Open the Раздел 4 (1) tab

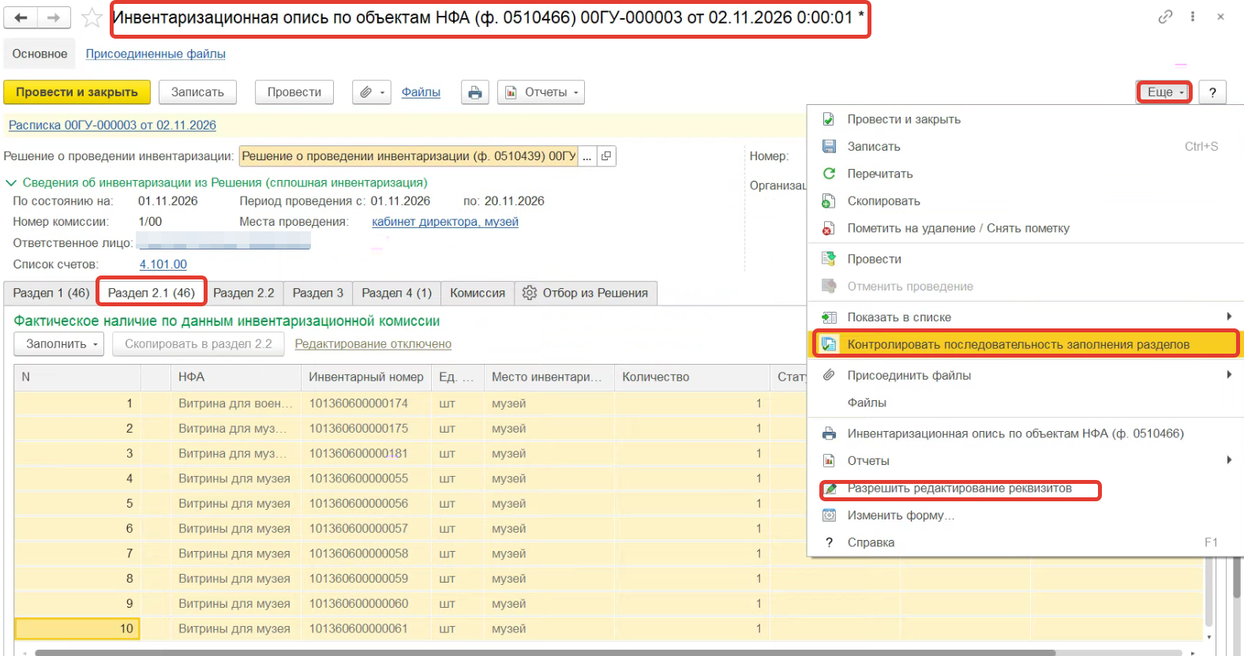396,293
